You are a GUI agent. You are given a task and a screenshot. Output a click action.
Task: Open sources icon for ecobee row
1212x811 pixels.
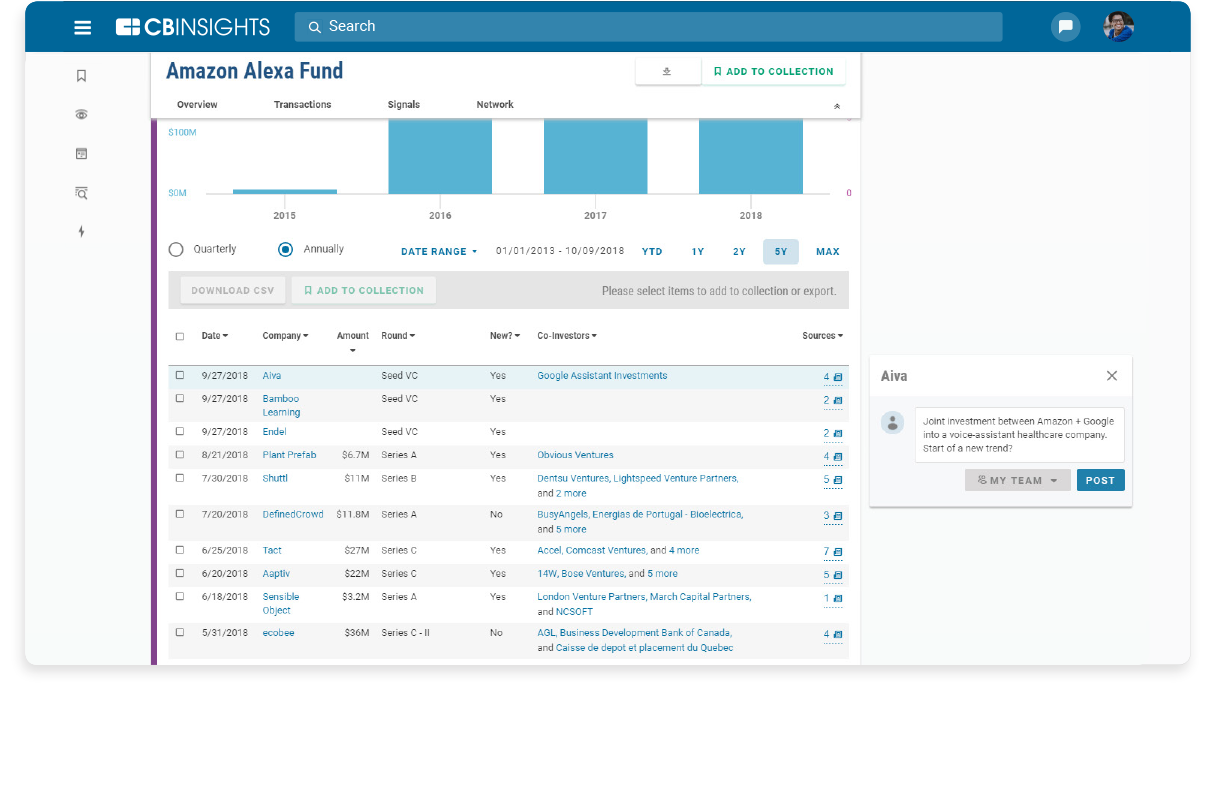pos(838,634)
